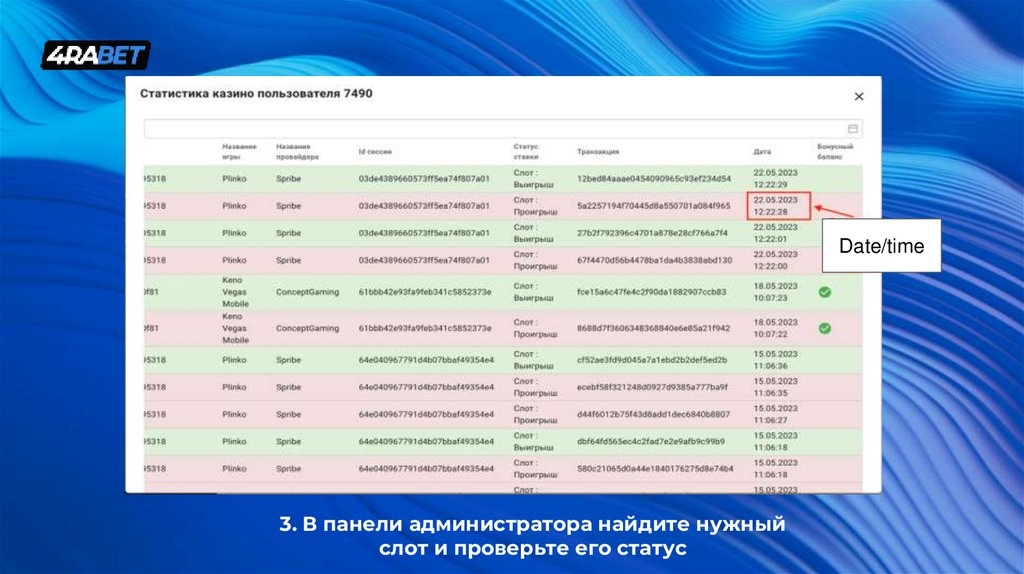Screen dimensions: 1024x574
Task: Click date 22.05.2023 12:22:01
Action: pyautogui.click(x=775, y=232)
